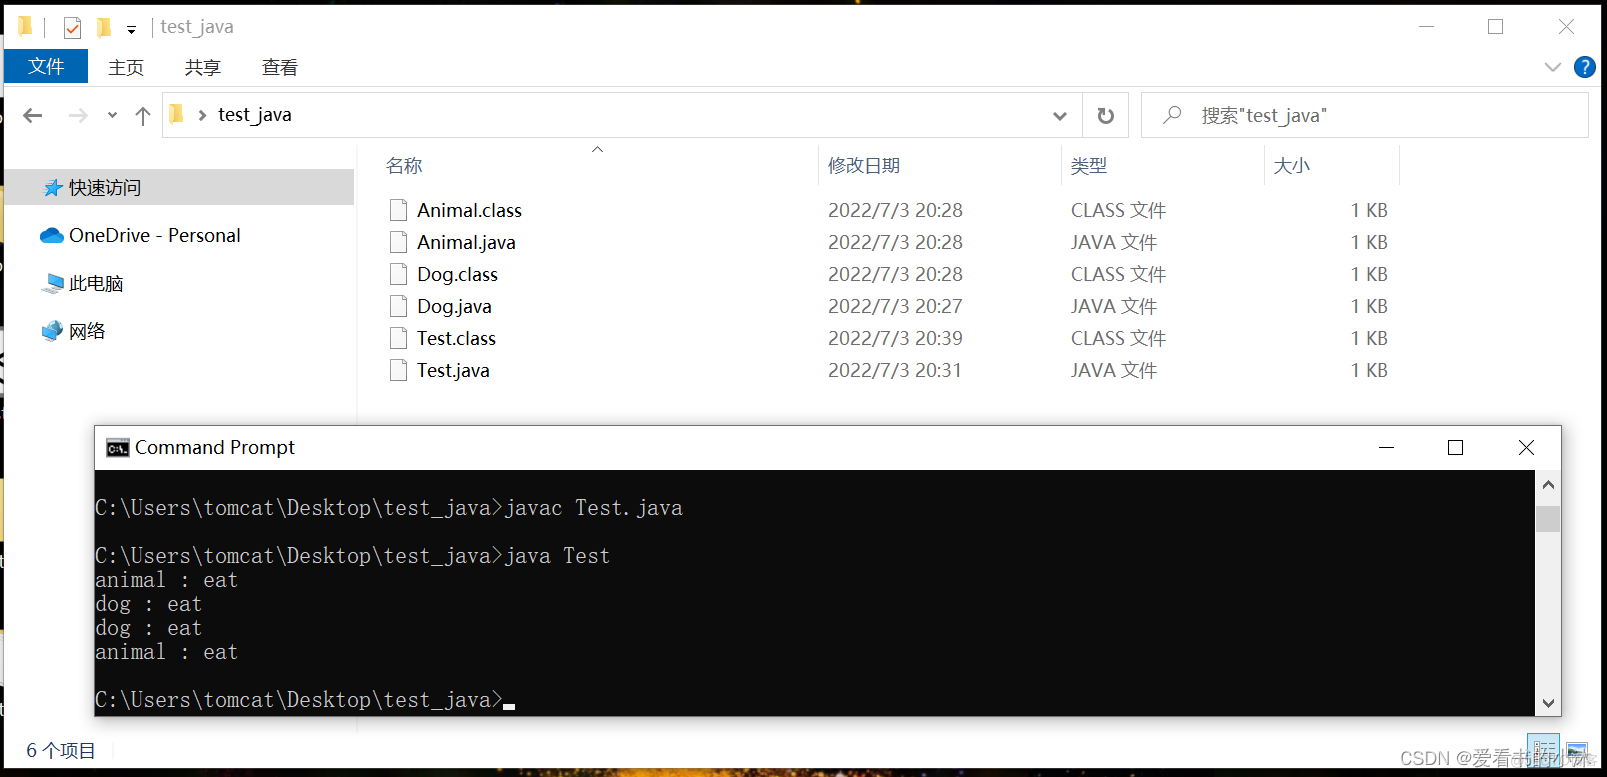Click the search magnifier icon

coord(1172,115)
